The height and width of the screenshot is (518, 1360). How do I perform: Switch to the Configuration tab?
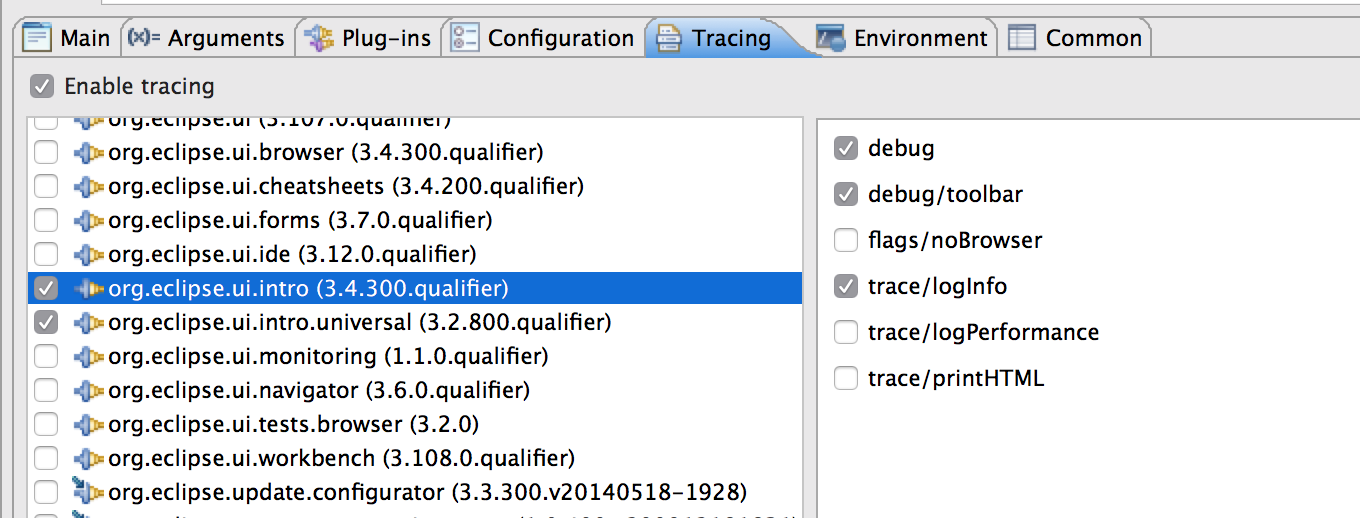click(x=543, y=38)
